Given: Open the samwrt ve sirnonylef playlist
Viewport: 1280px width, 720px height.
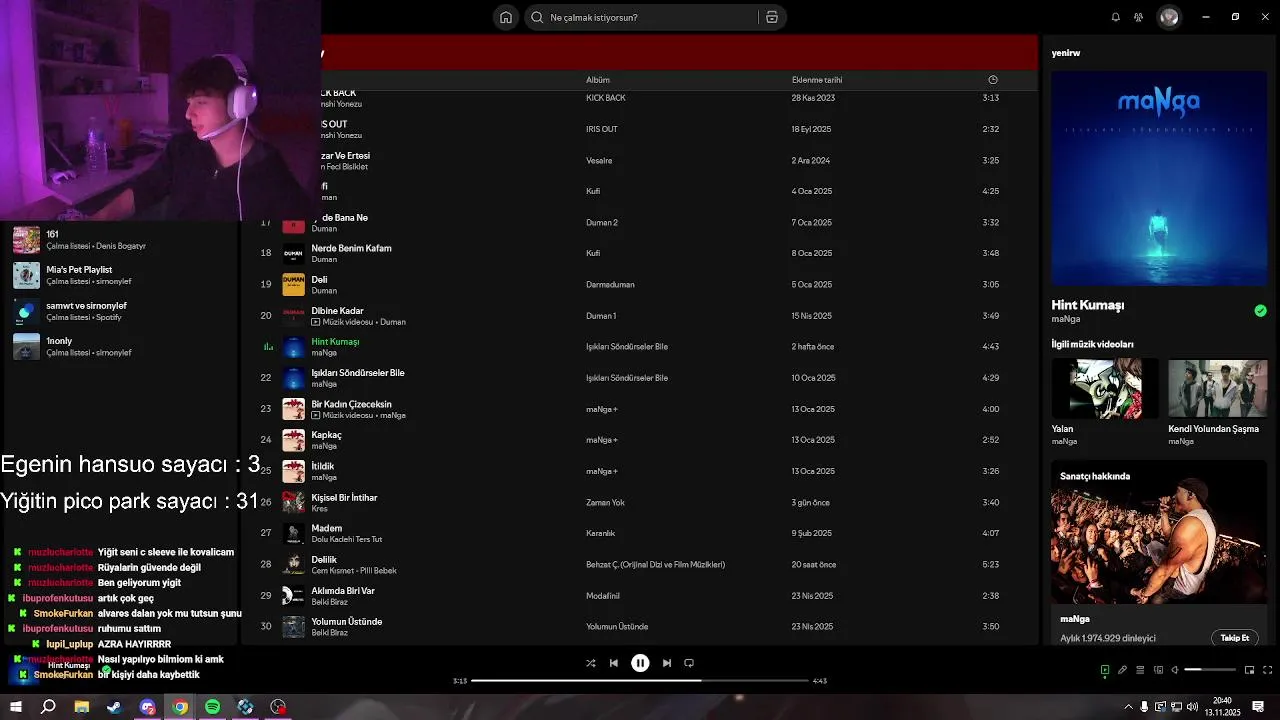Looking at the screenshot, I should 120,311.
